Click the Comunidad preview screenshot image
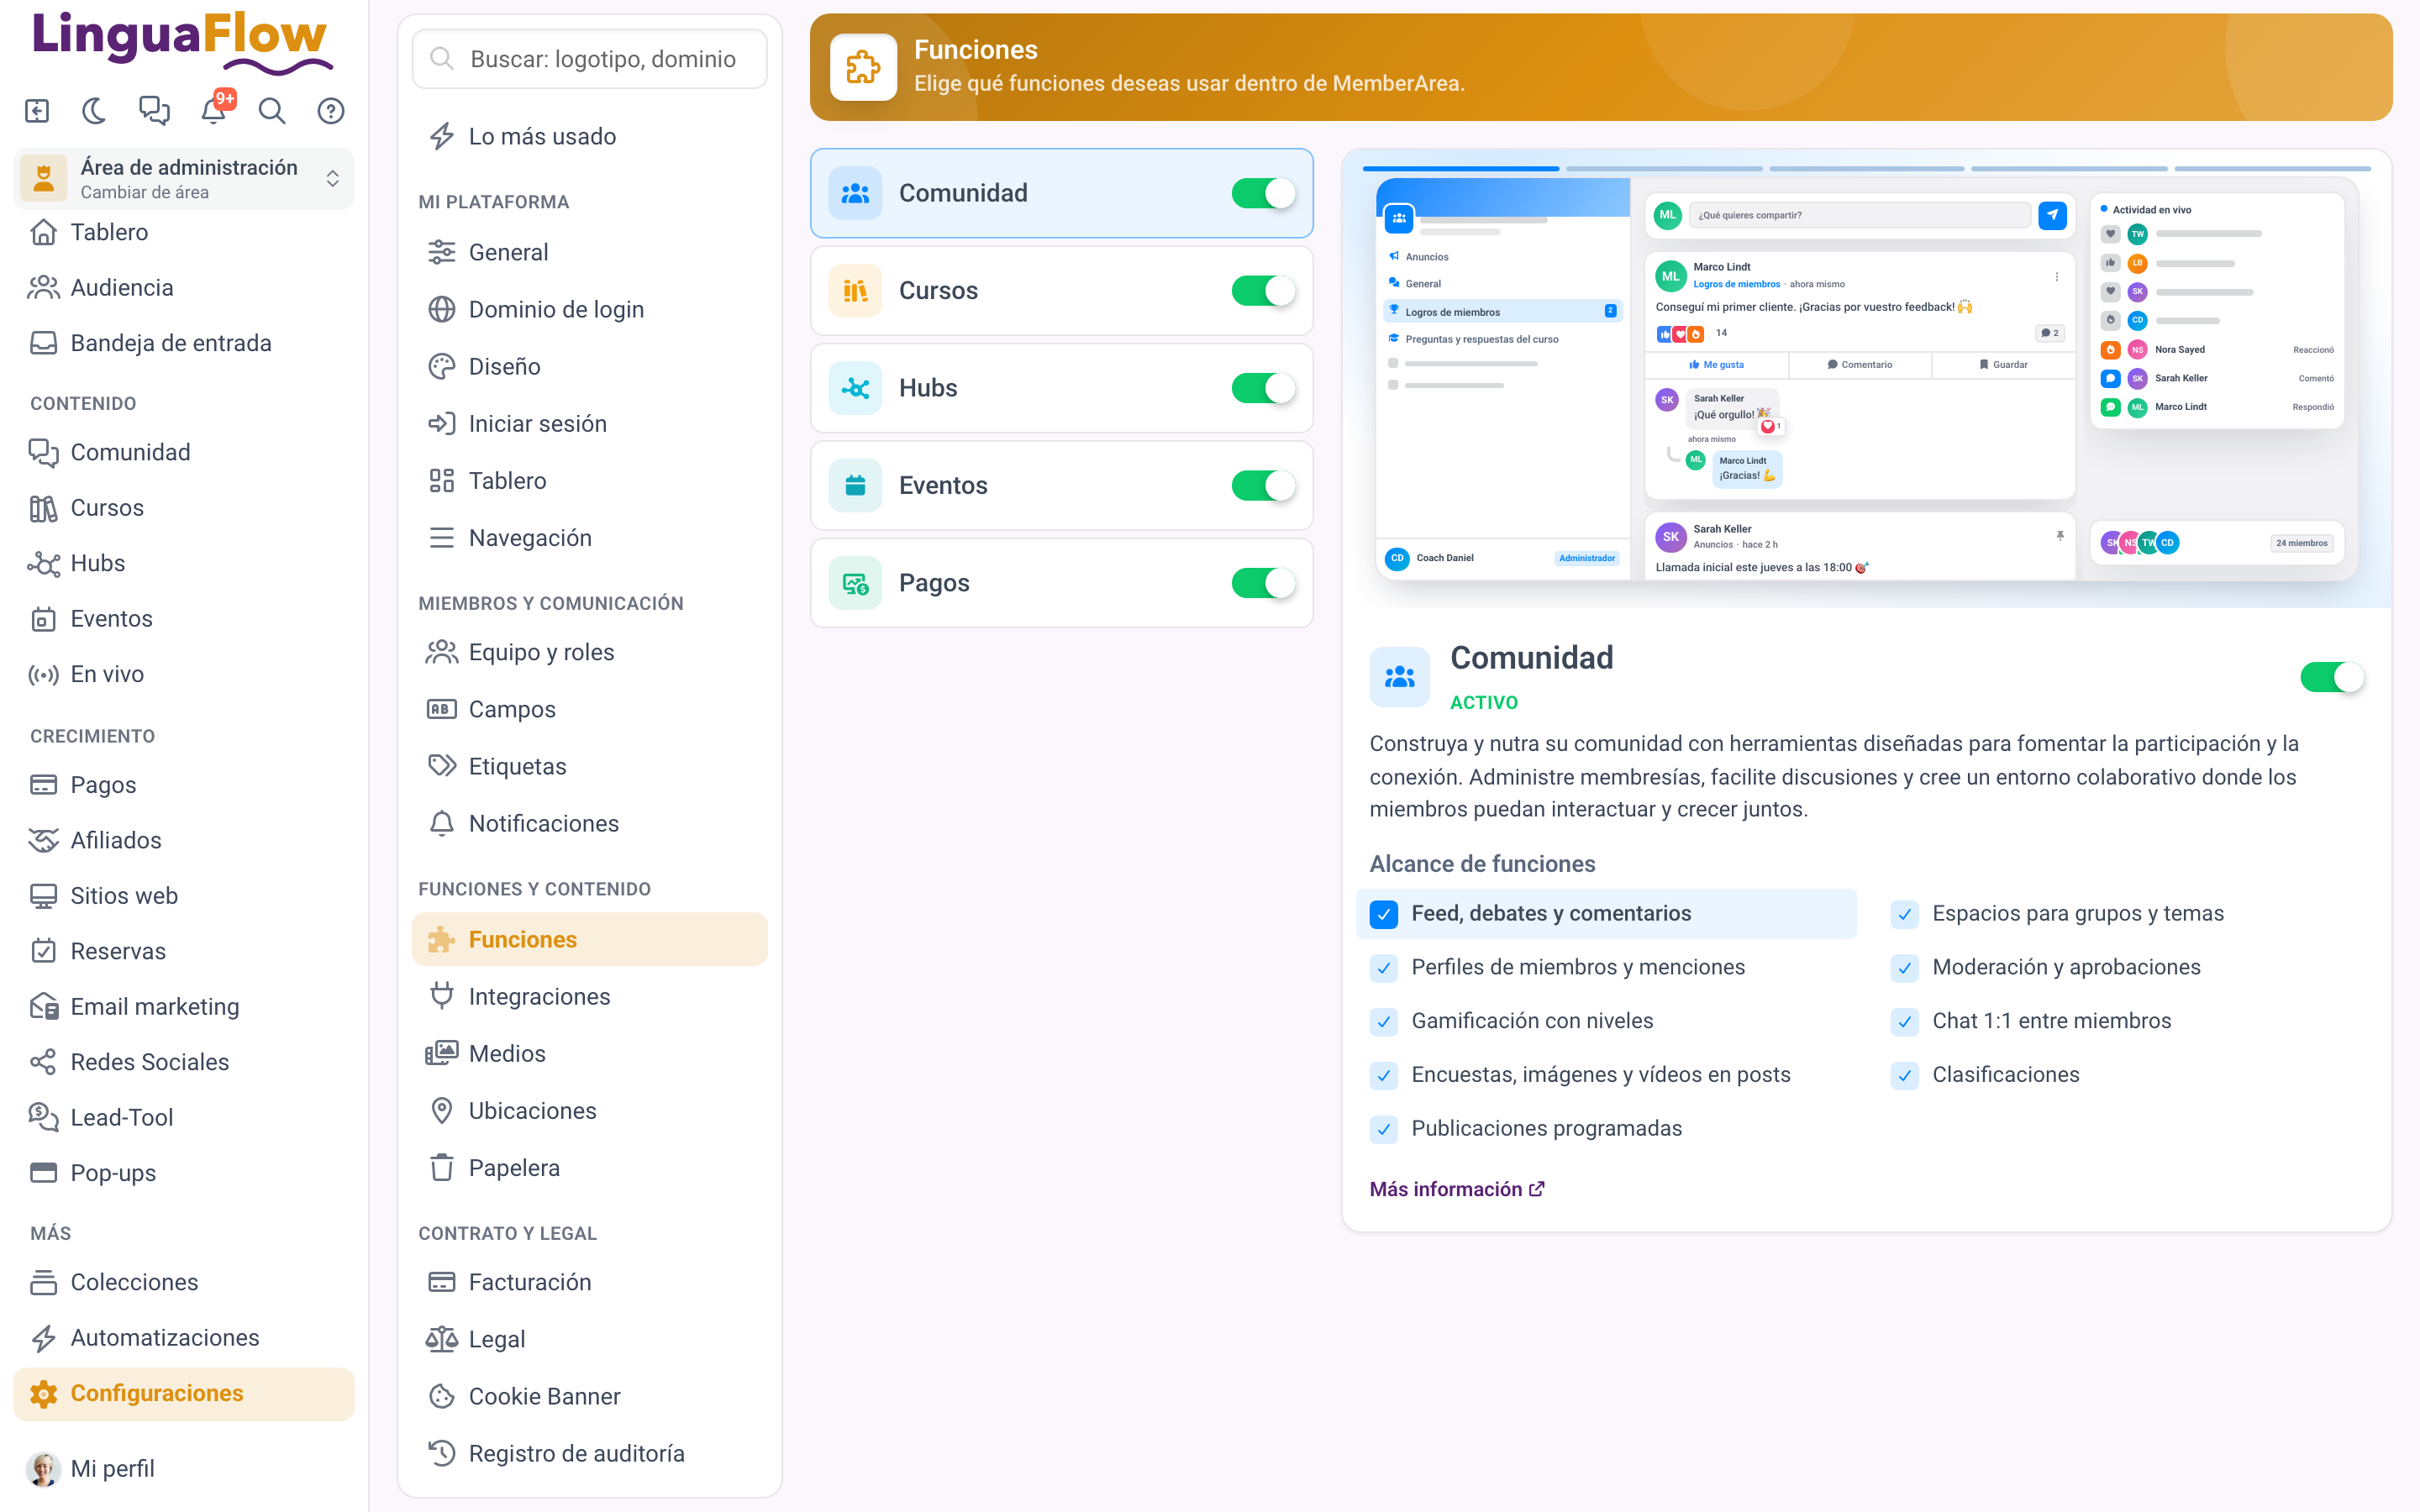 tap(1867, 380)
